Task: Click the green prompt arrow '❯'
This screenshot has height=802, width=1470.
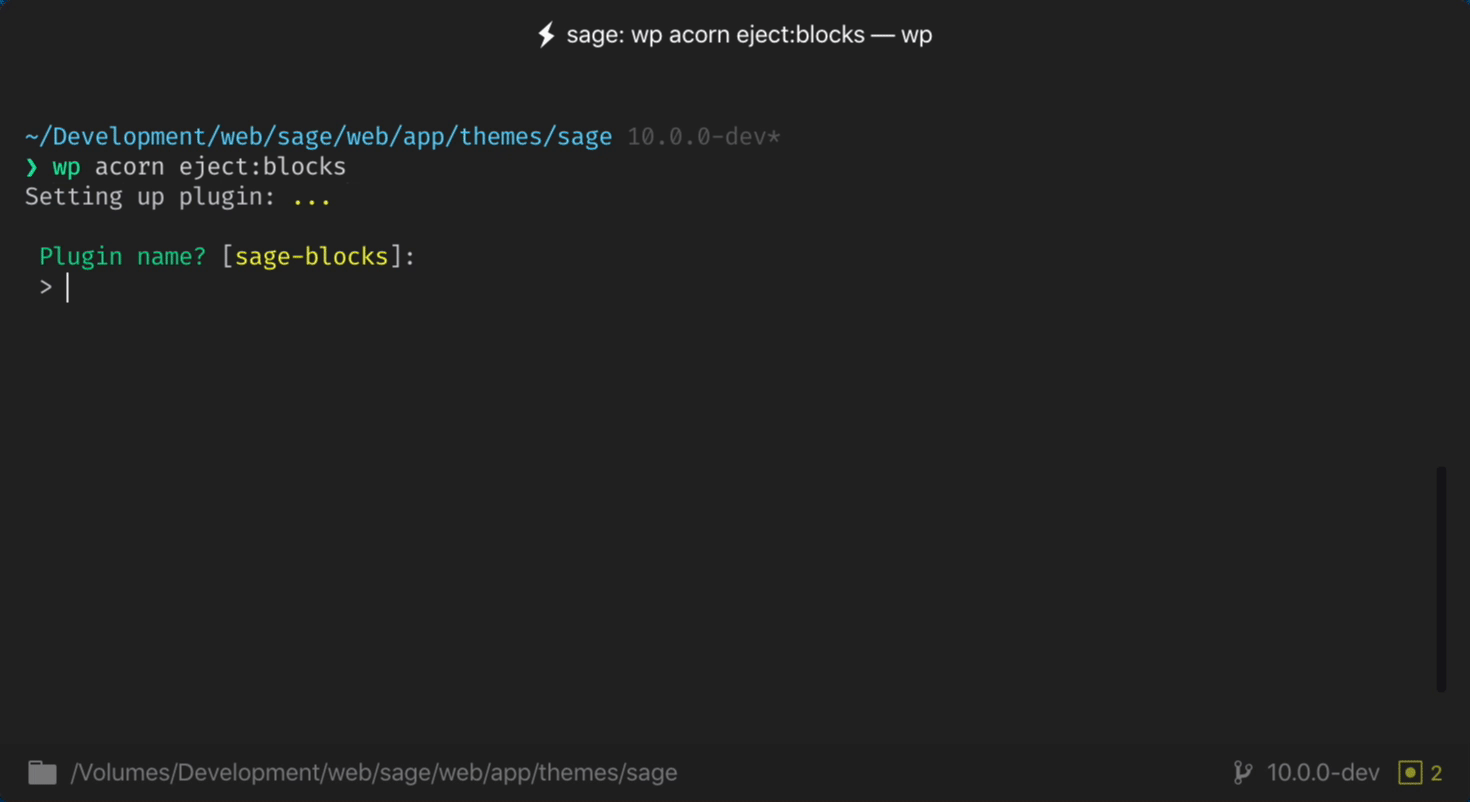Action: click(31, 167)
